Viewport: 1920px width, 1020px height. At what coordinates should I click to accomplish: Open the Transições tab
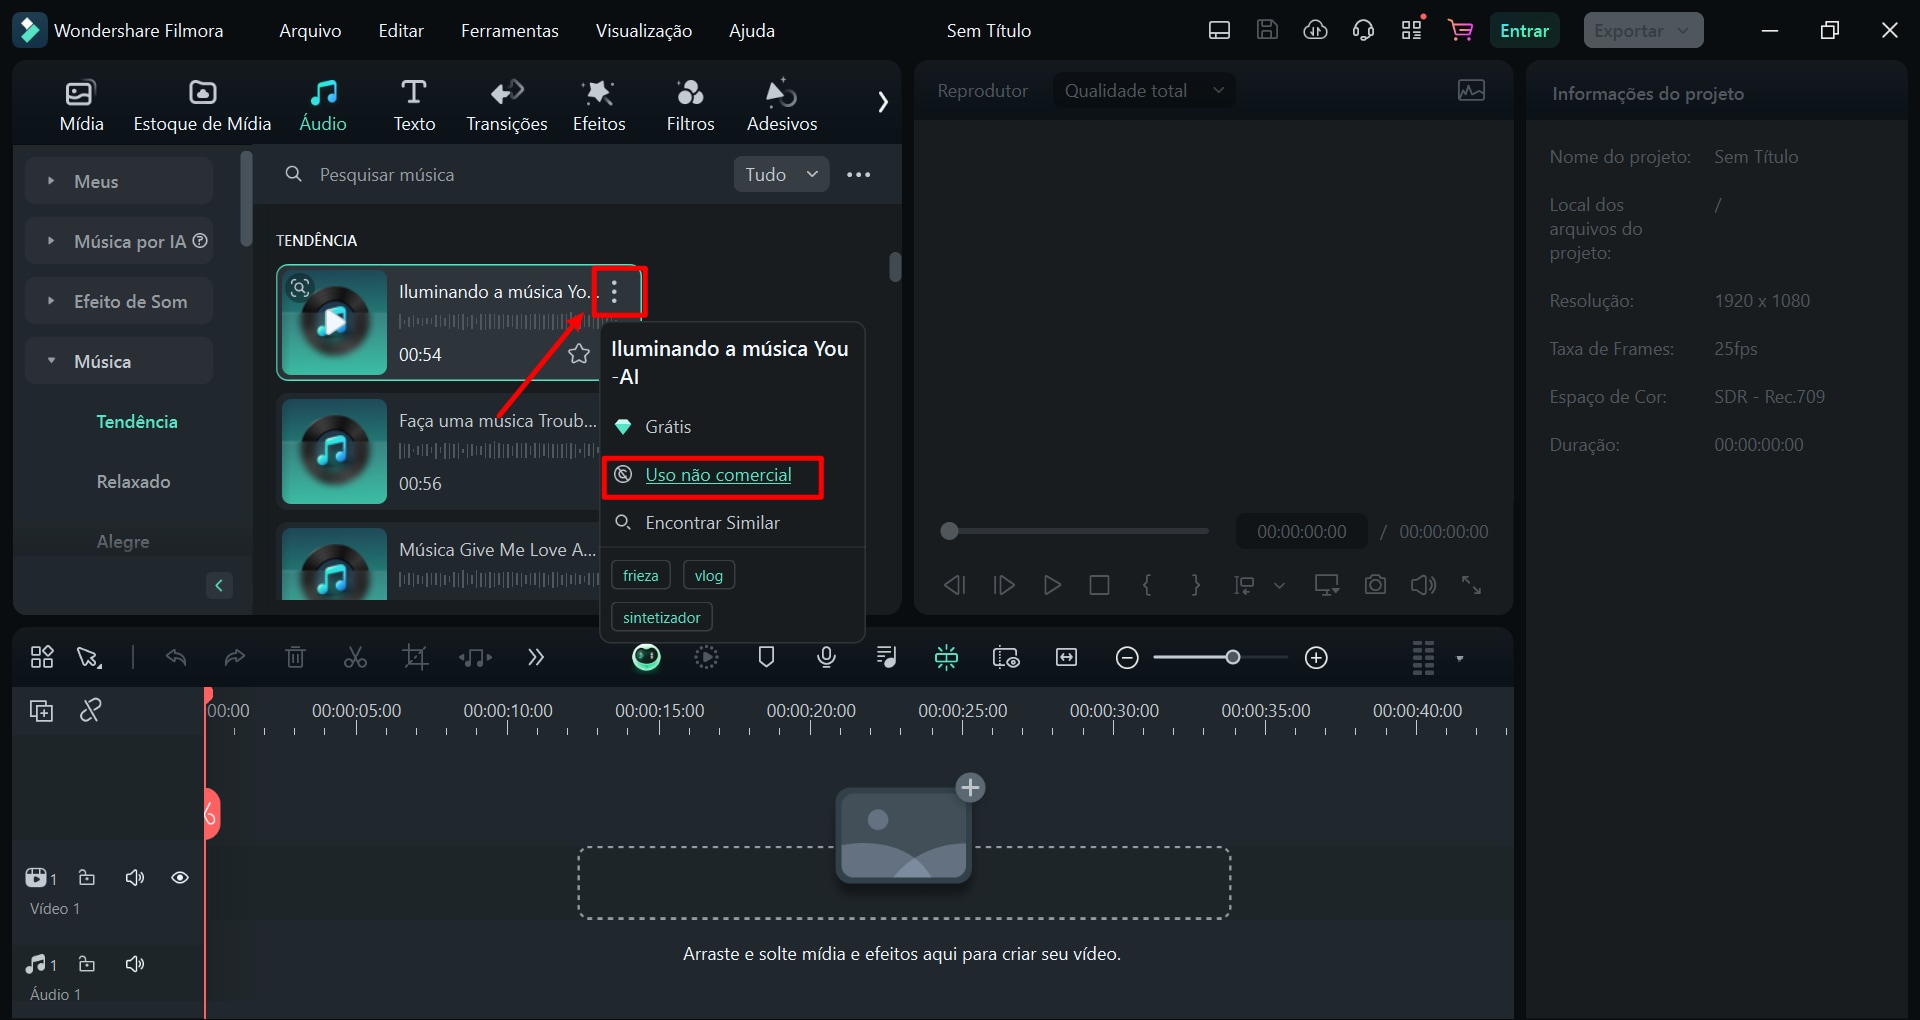(507, 105)
